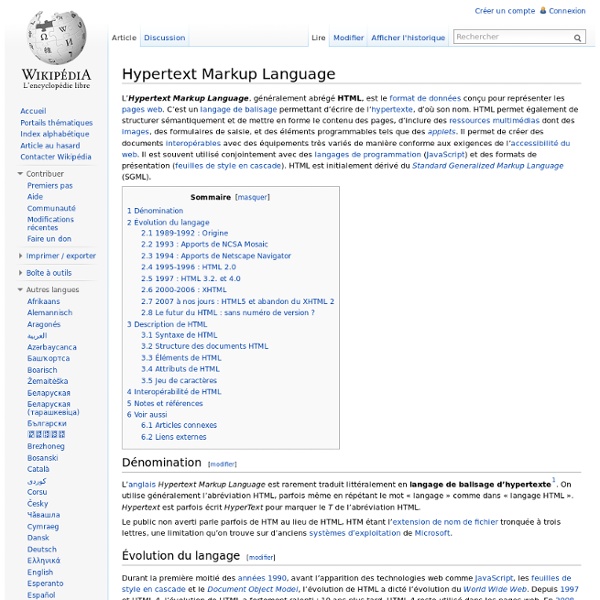The width and height of the screenshot is (600, 600).
Task: Open 3.5 Jeu de caractères entry
Action: click(x=179, y=380)
